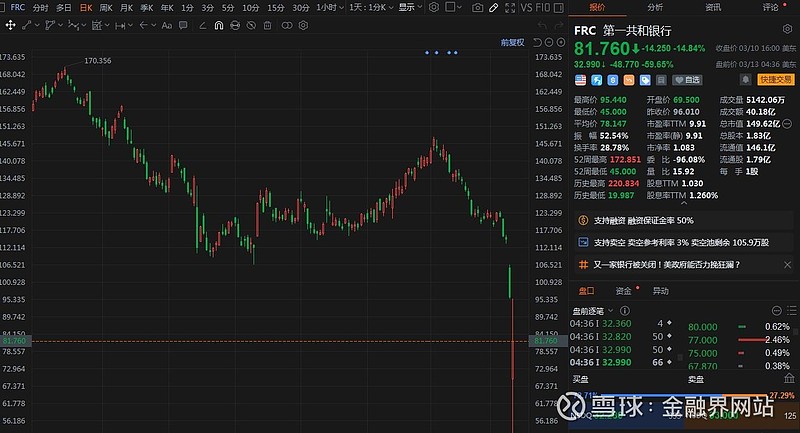This screenshot has width=800, height=433.
Task: Take a chart snapshot with camera icon
Action: click(x=477, y=8)
